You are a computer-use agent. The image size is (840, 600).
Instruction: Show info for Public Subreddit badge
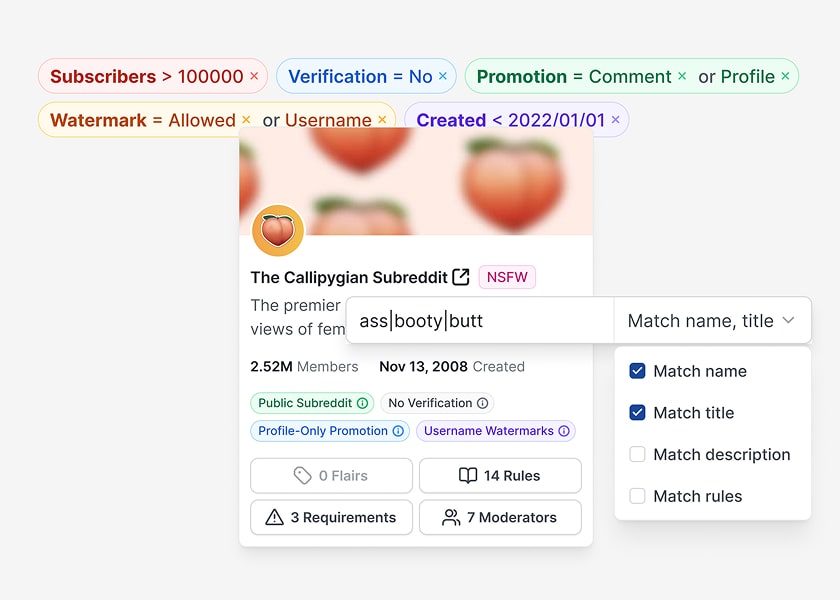(363, 403)
